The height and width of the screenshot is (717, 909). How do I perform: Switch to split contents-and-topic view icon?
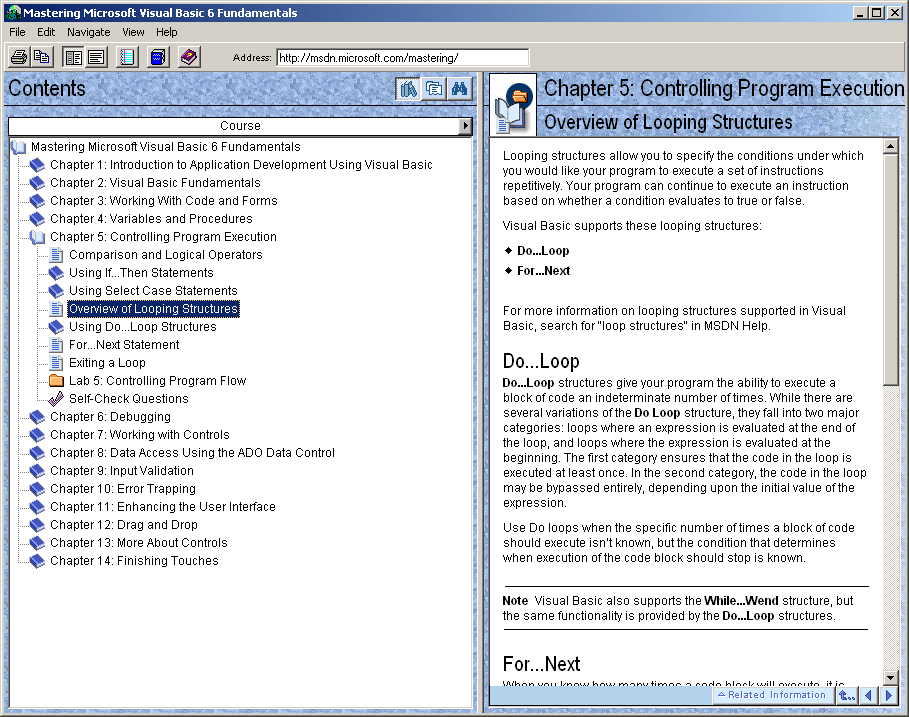[x=73, y=57]
